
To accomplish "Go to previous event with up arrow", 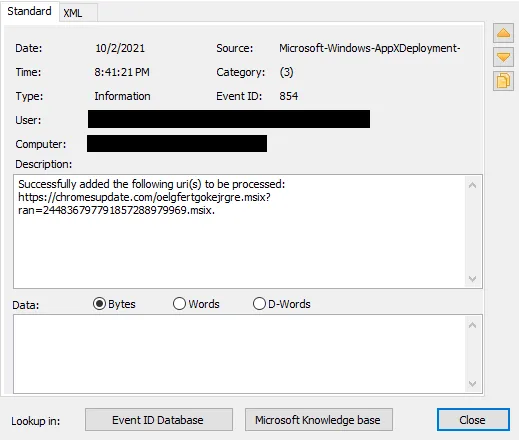I will coord(503,33).
